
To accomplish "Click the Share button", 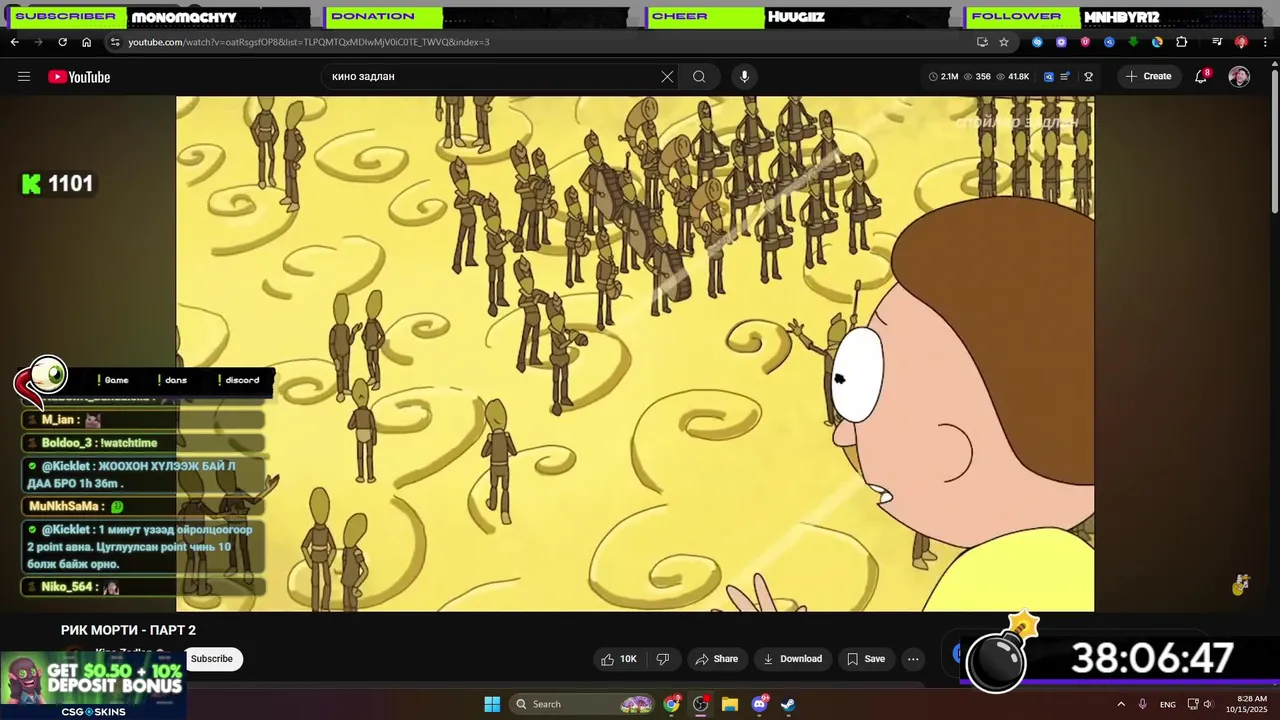I will pyautogui.click(x=716, y=659).
